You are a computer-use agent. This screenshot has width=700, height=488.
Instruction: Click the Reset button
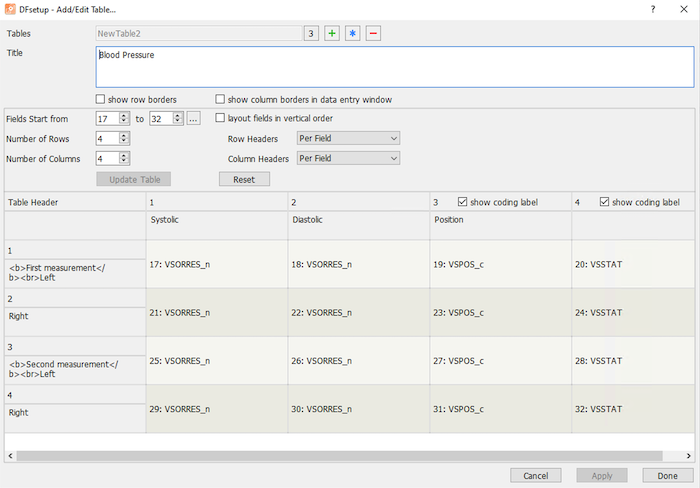tap(244, 179)
